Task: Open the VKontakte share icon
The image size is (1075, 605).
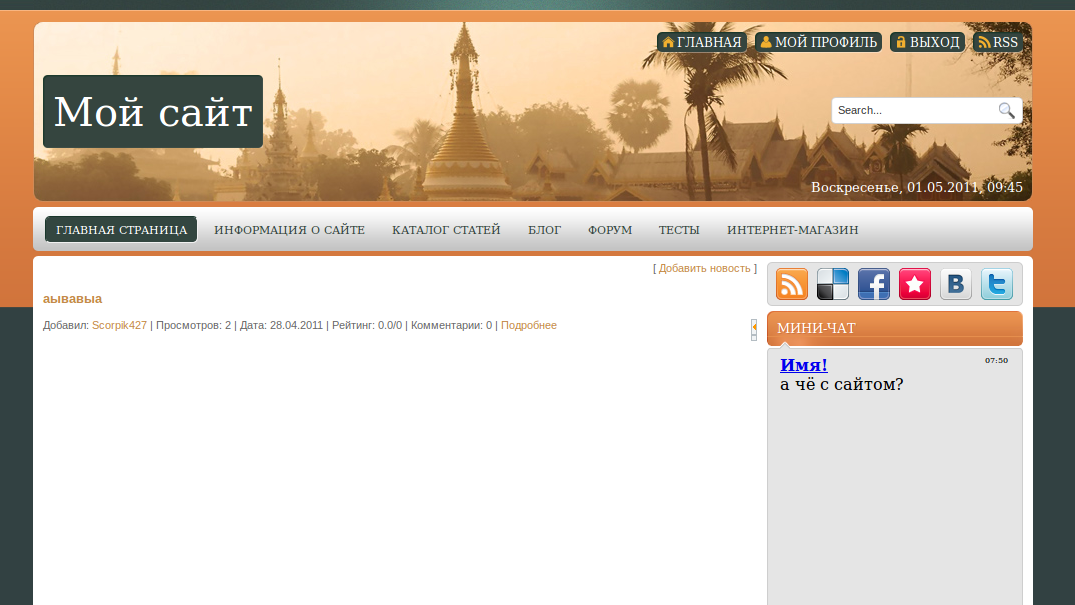Action: point(956,284)
